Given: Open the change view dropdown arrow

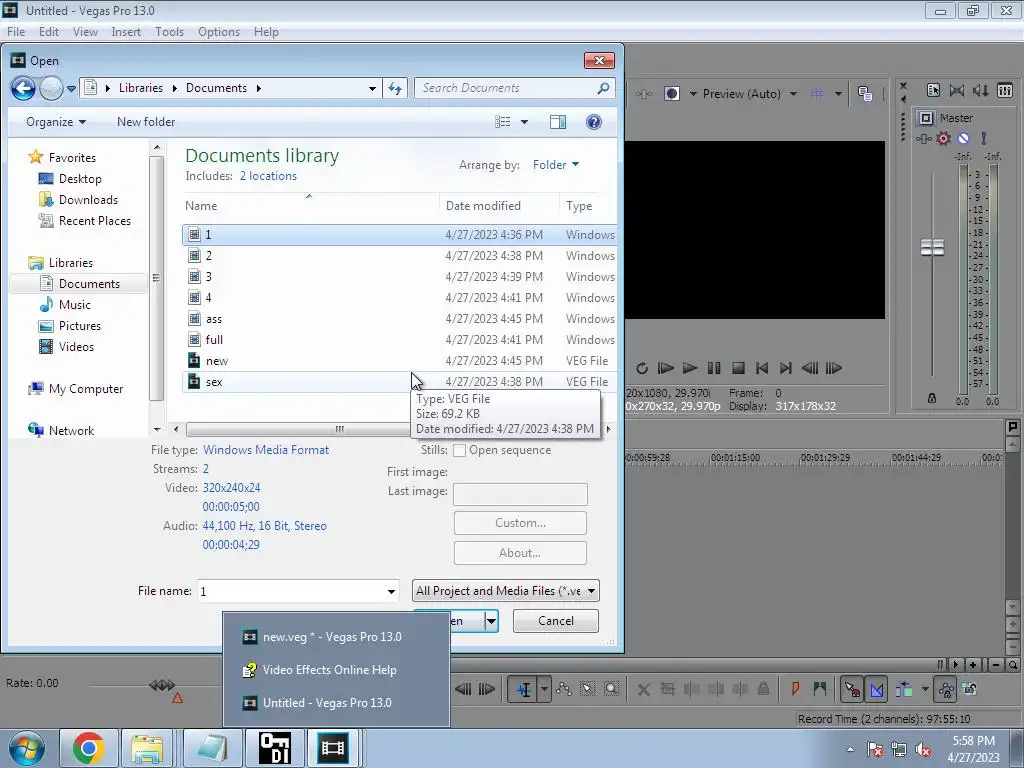Looking at the screenshot, I should pos(524,122).
